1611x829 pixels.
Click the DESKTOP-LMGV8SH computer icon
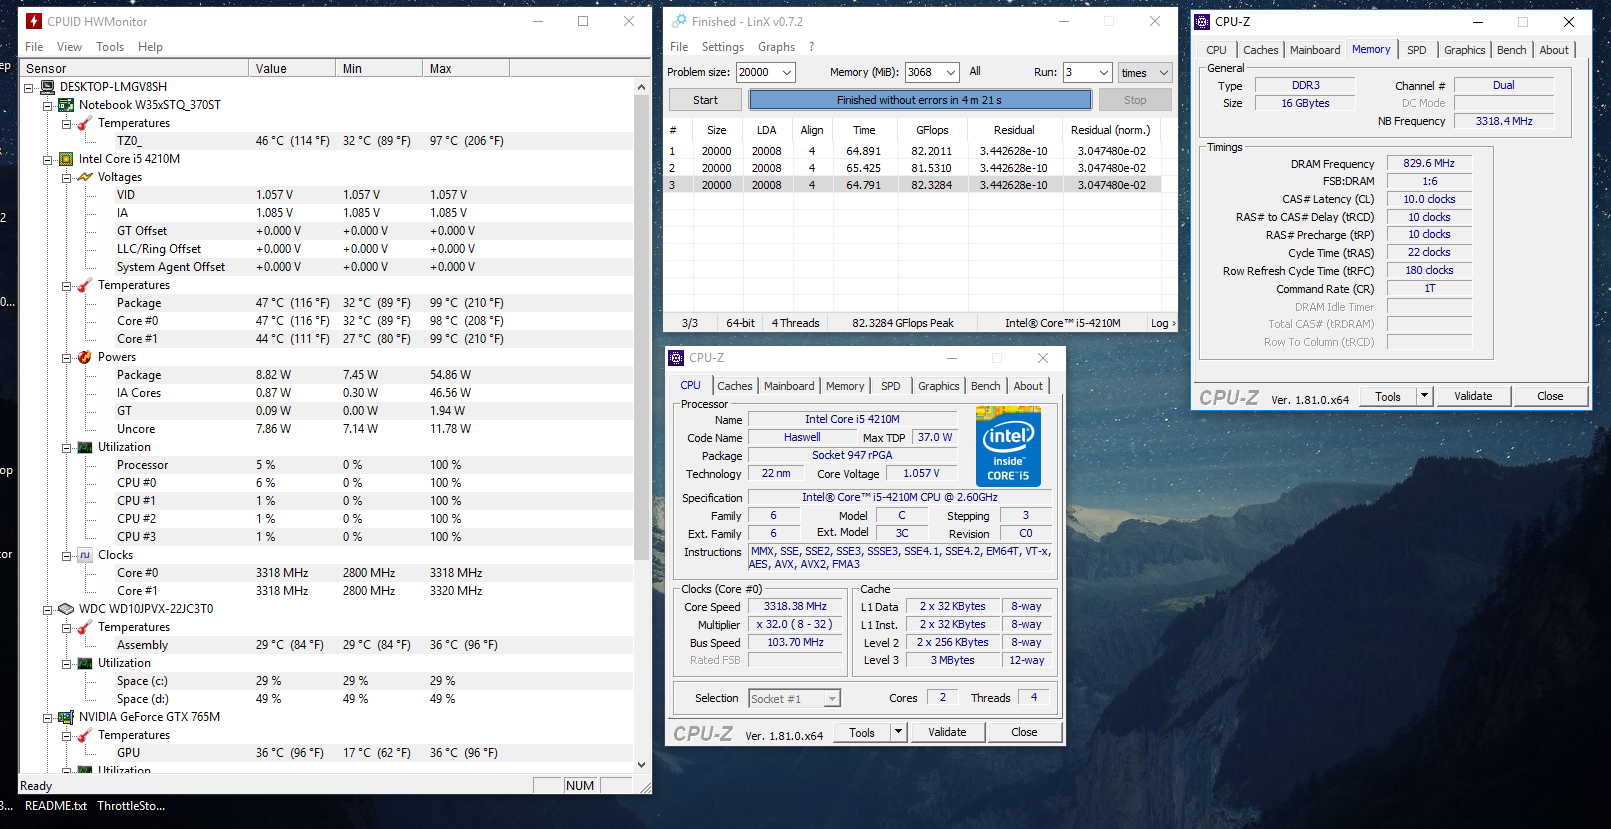click(x=47, y=87)
